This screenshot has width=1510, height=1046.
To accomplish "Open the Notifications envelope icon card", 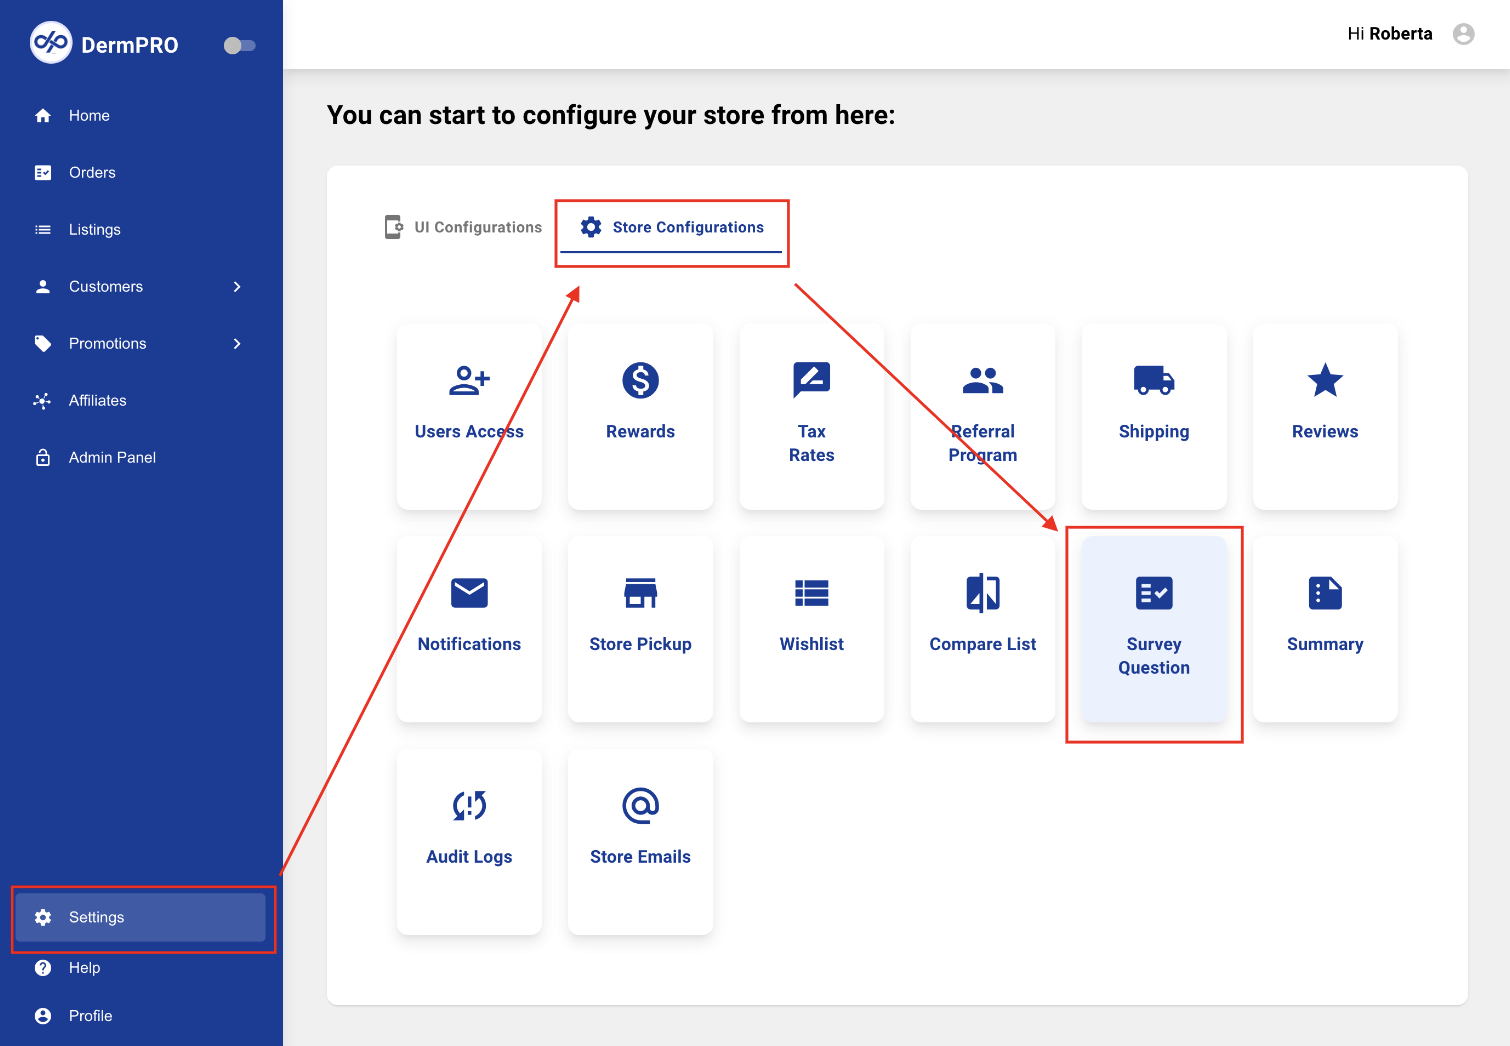I will [469, 593].
